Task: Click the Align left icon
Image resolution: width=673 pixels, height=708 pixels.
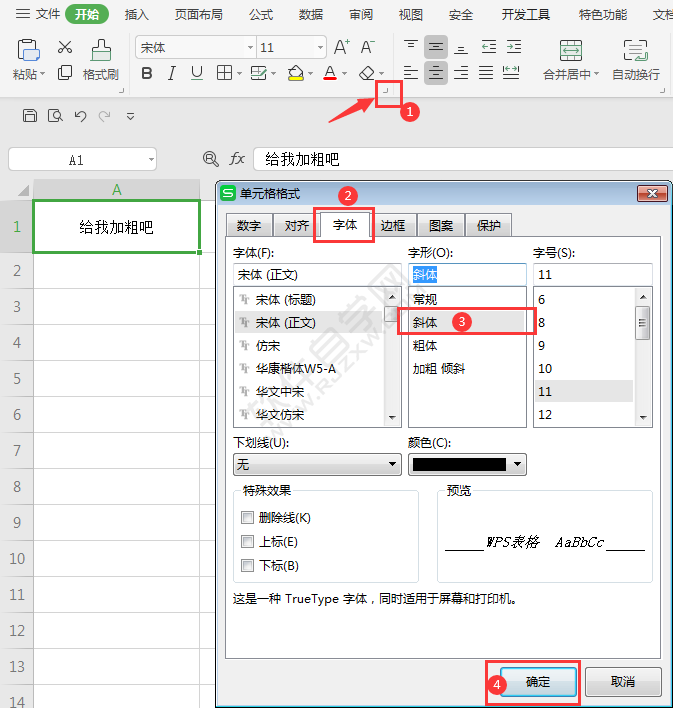Action: (x=411, y=73)
